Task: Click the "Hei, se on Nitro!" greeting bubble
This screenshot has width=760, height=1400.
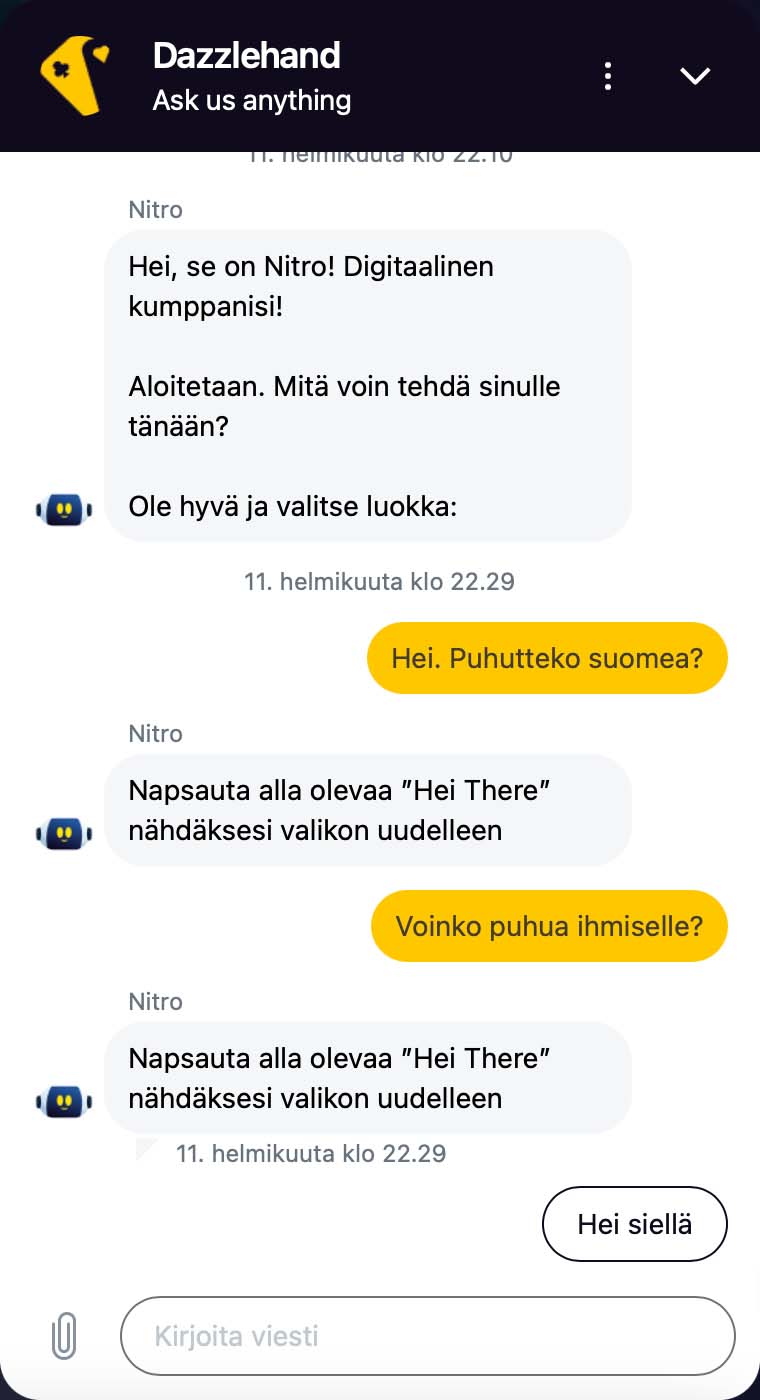Action: [368, 386]
